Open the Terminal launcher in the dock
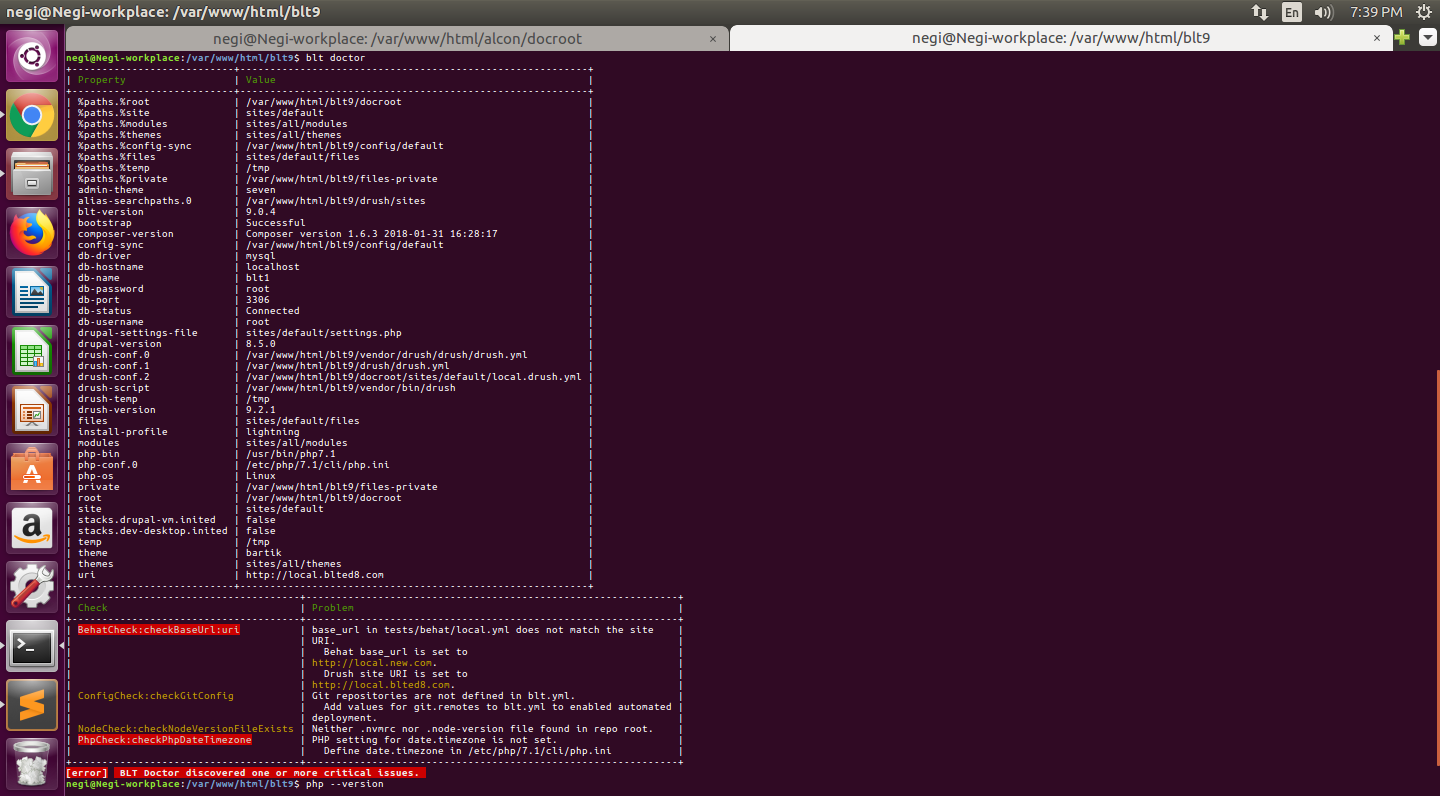 pyautogui.click(x=32, y=646)
